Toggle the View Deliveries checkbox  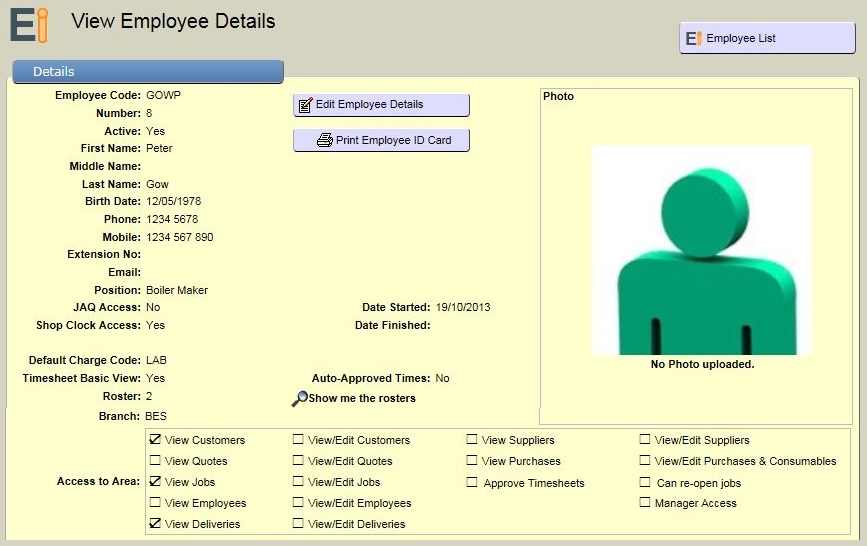[155, 524]
